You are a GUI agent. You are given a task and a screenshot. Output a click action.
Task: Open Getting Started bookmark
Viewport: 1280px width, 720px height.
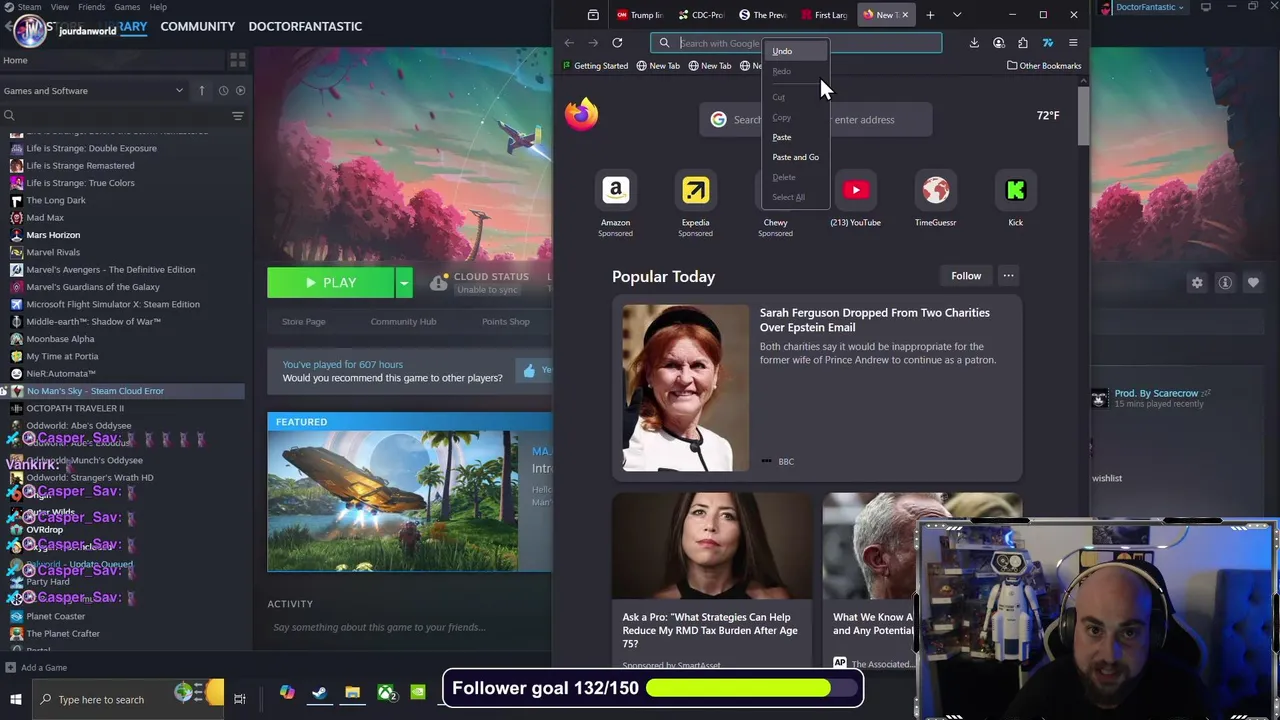(595, 66)
